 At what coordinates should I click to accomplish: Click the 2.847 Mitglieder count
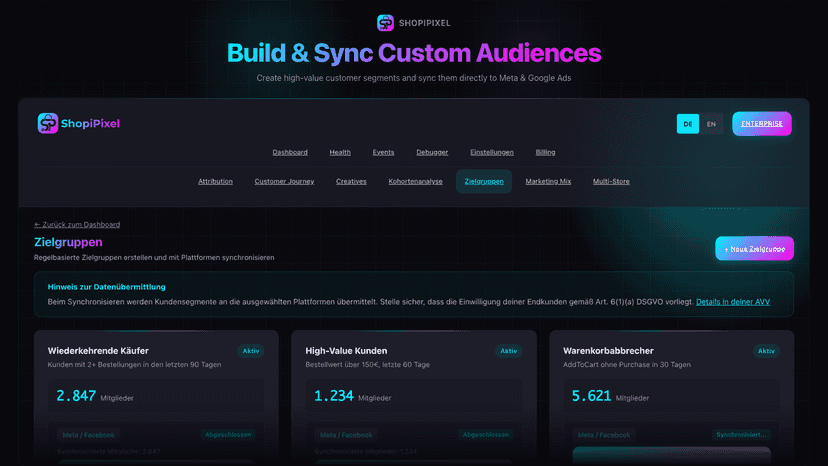pos(95,396)
